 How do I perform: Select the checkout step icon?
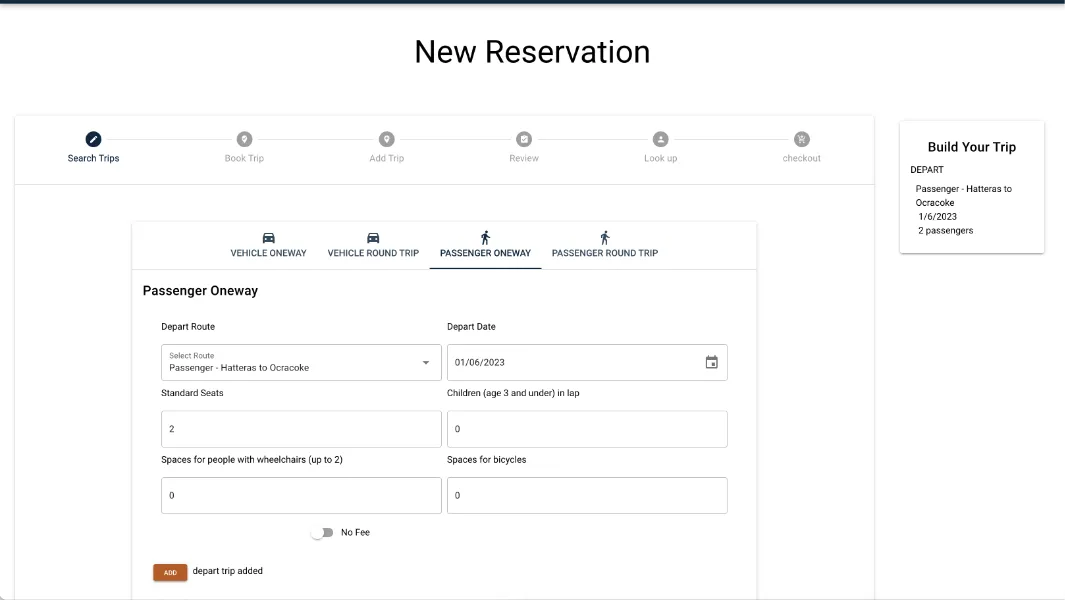[x=801, y=139]
